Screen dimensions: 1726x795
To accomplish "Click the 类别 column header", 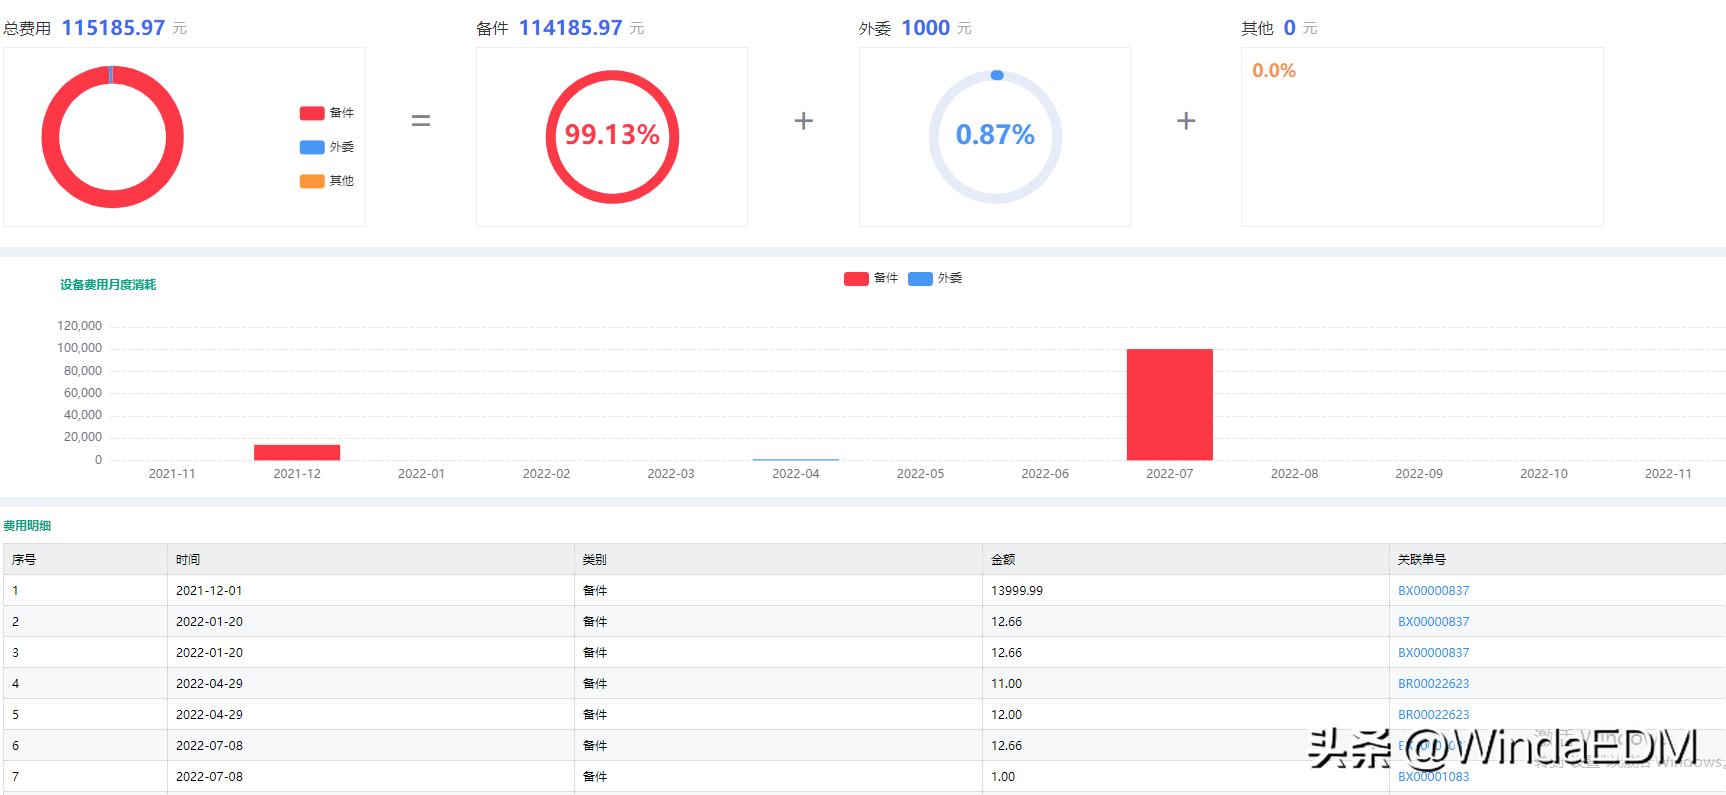I will [595, 560].
